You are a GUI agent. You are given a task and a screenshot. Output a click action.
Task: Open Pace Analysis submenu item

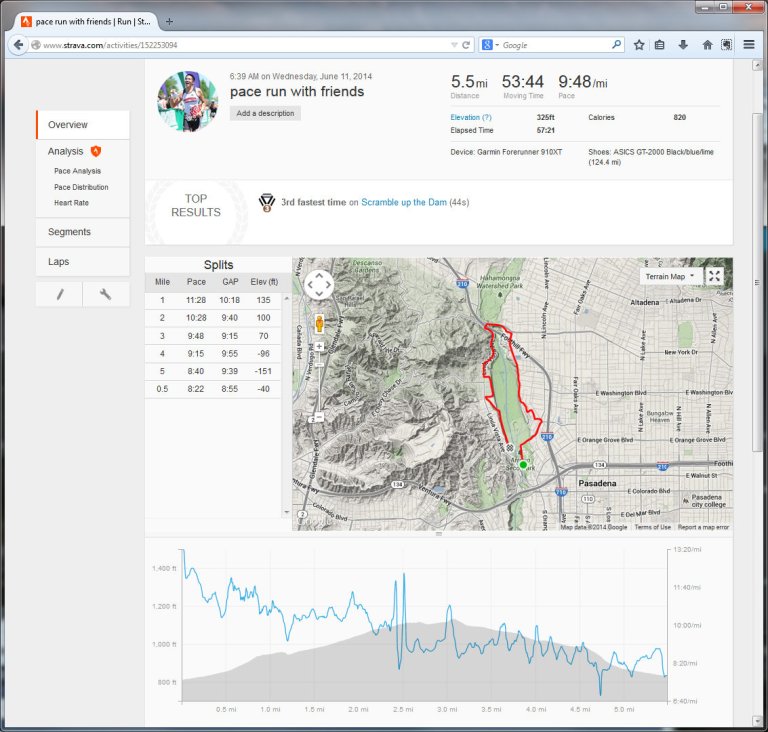click(x=77, y=171)
